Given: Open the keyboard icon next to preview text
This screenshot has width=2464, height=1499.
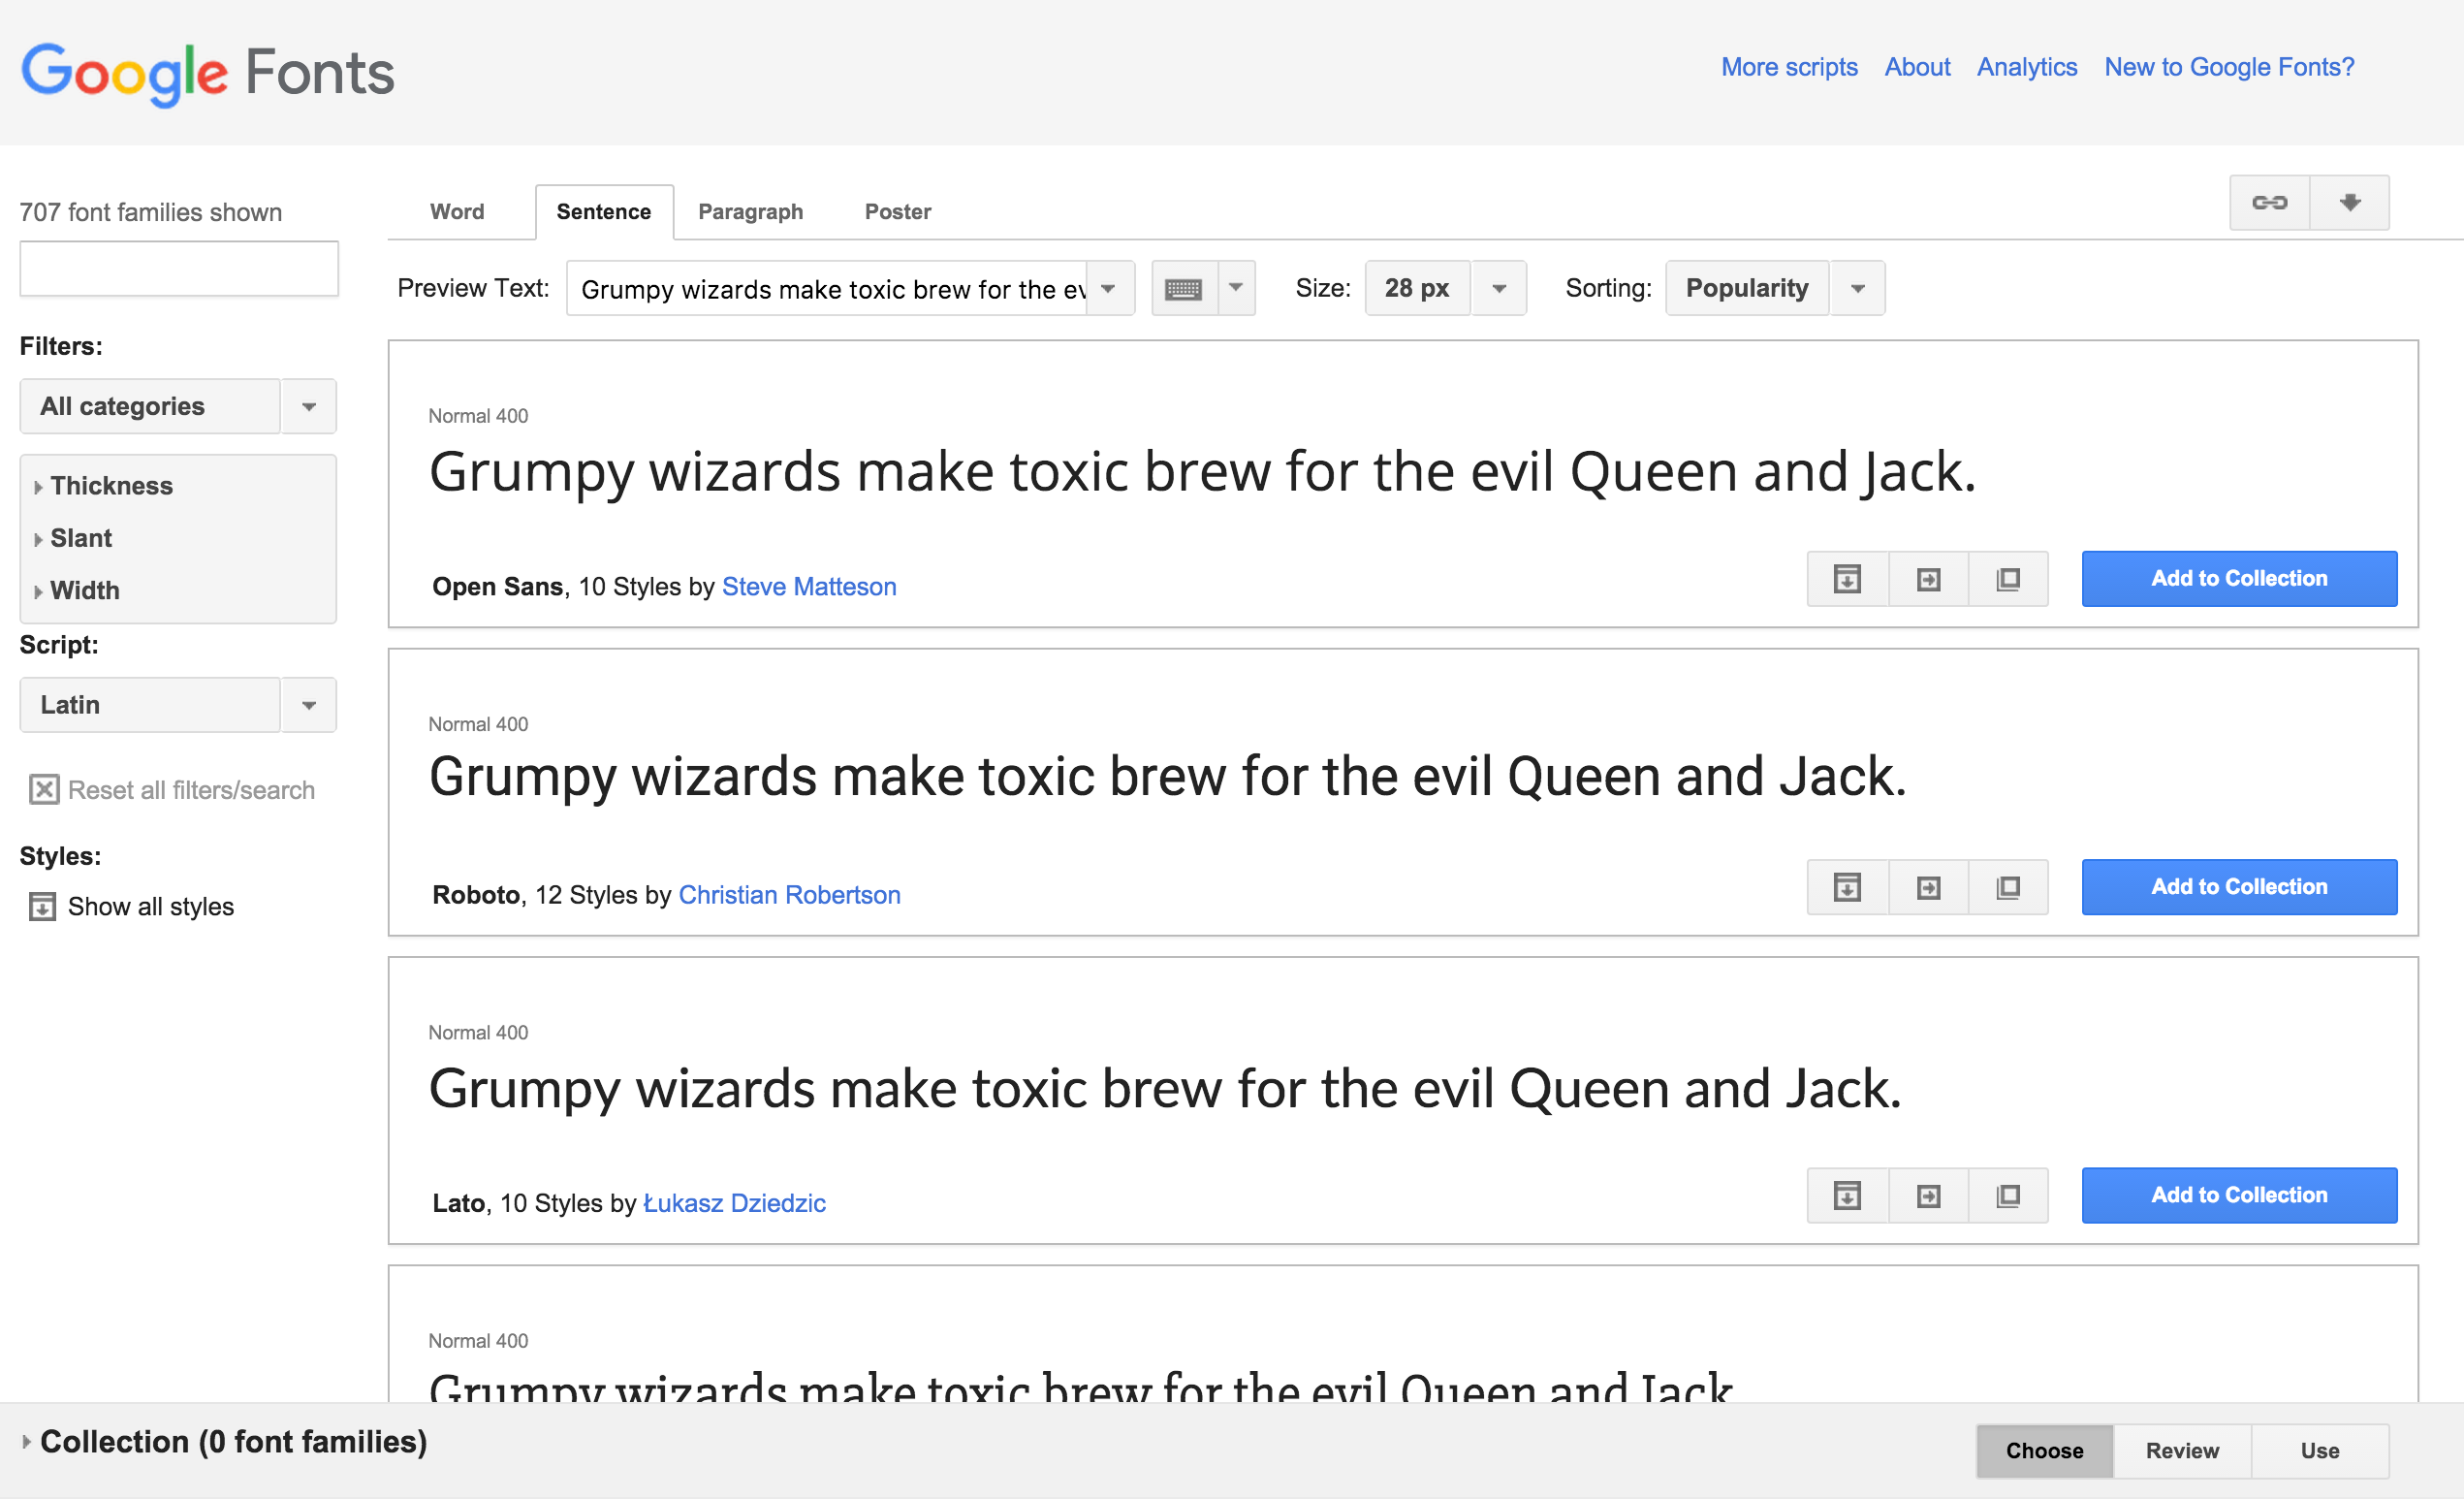Looking at the screenshot, I should (x=1183, y=289).
